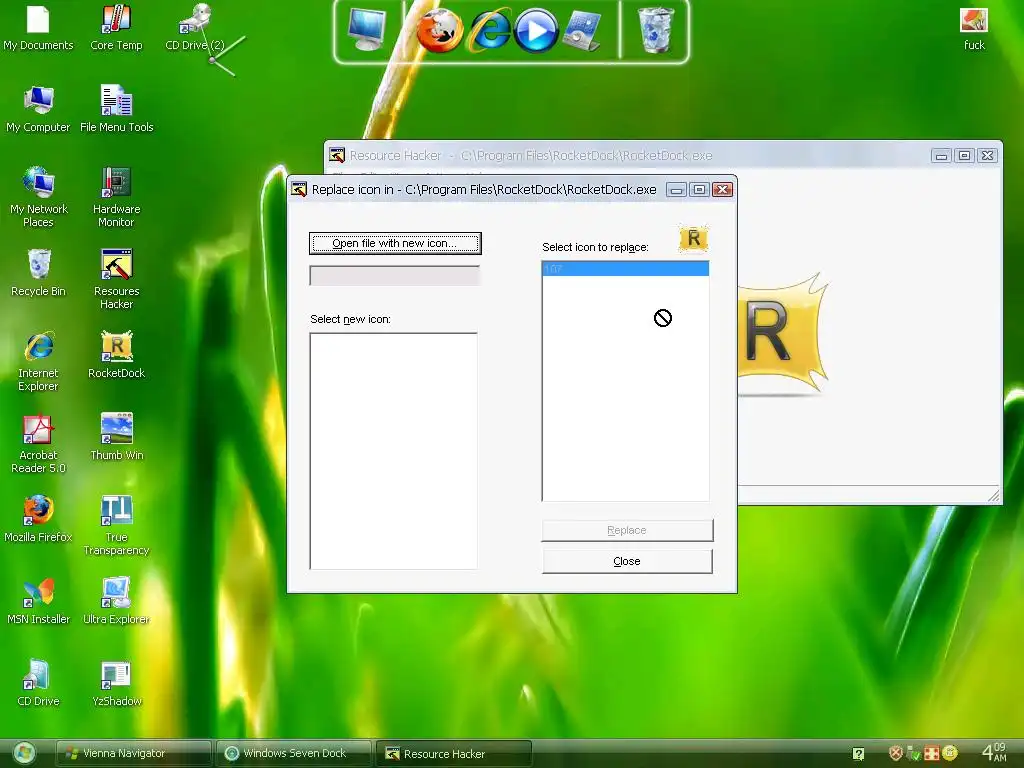This screenshot has height=768, width=1024.
Task: Open My Computer desktop icon
Action: pyautogui.click(x=38, y=109)
